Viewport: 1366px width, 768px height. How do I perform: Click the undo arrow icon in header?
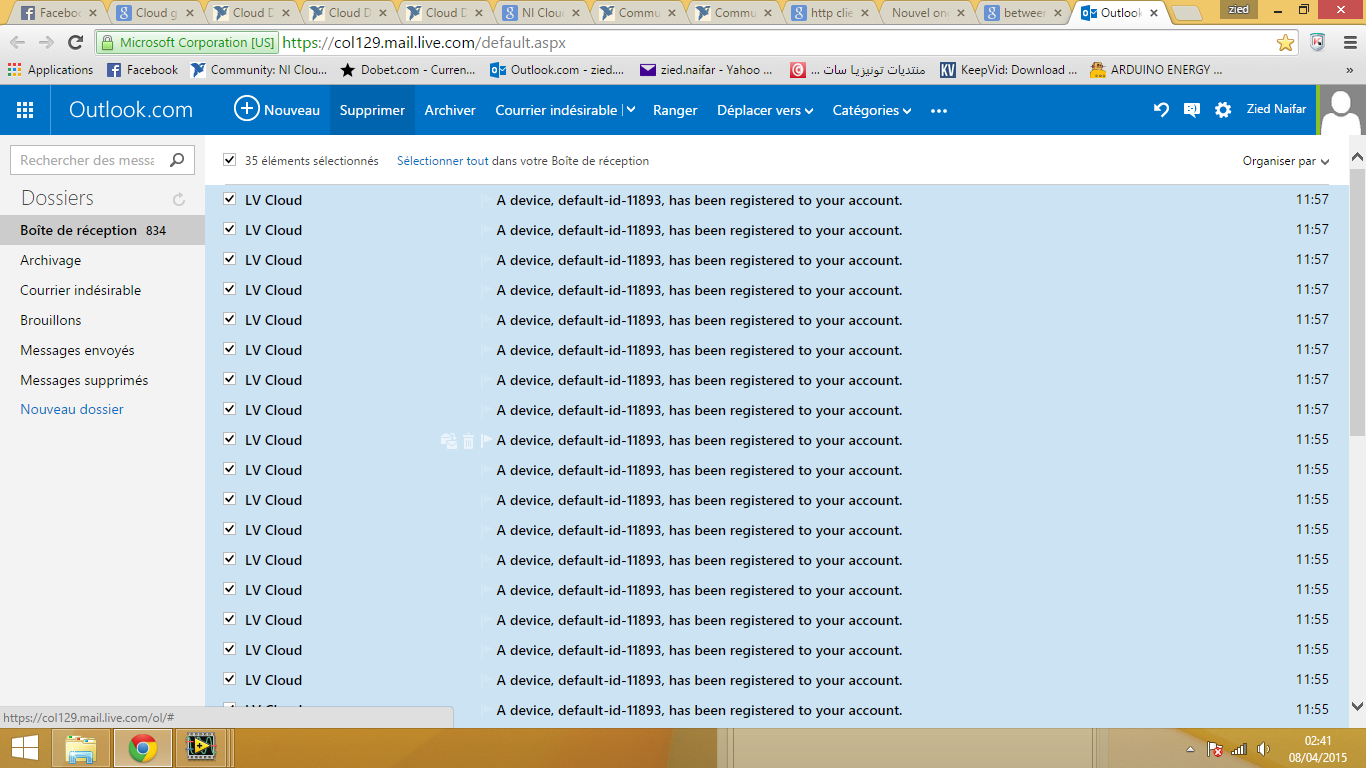(x=1161, y=110)
